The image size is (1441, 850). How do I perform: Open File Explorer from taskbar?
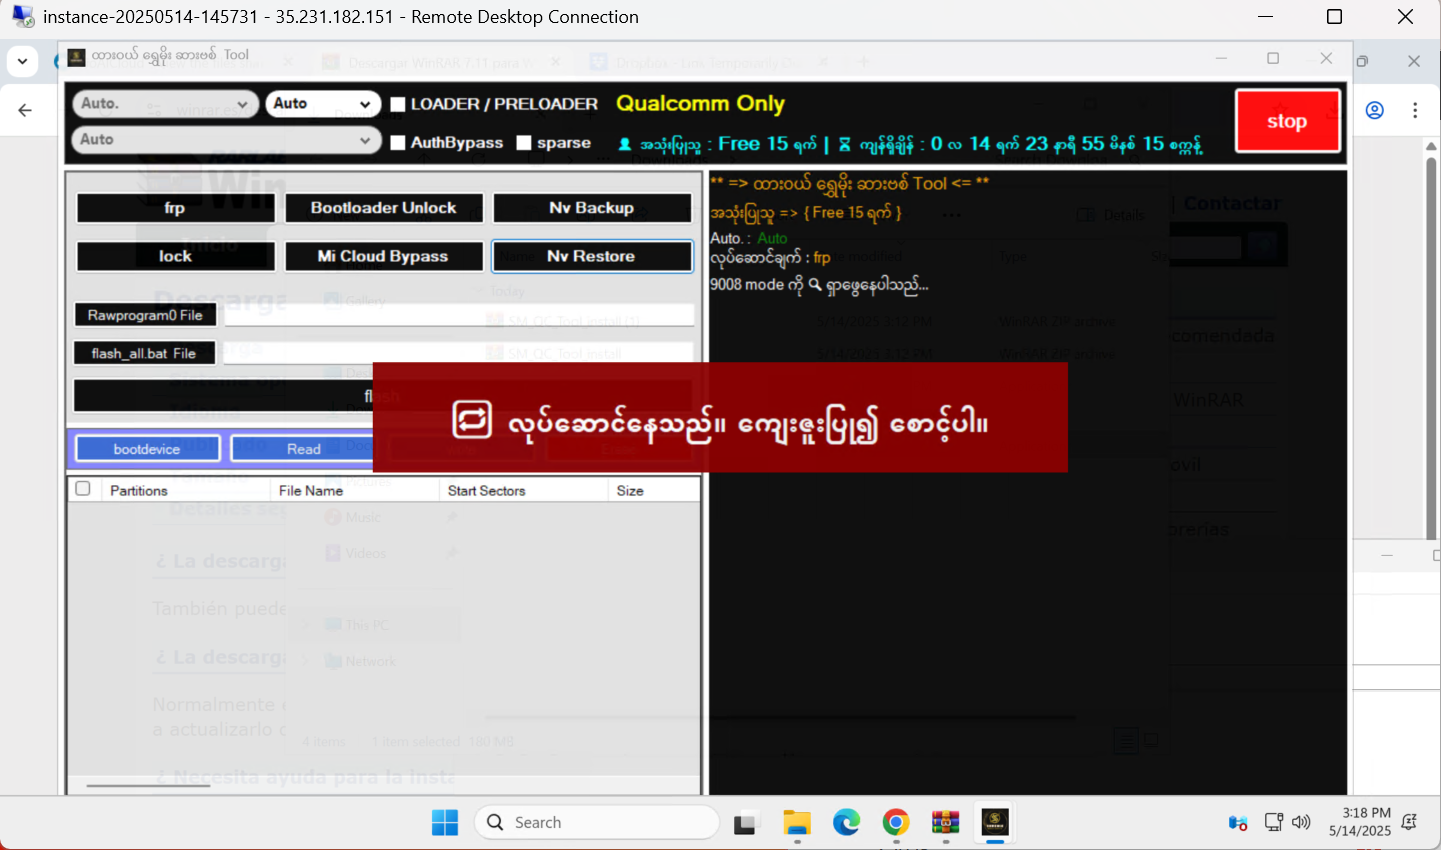(x=797, y=822)
